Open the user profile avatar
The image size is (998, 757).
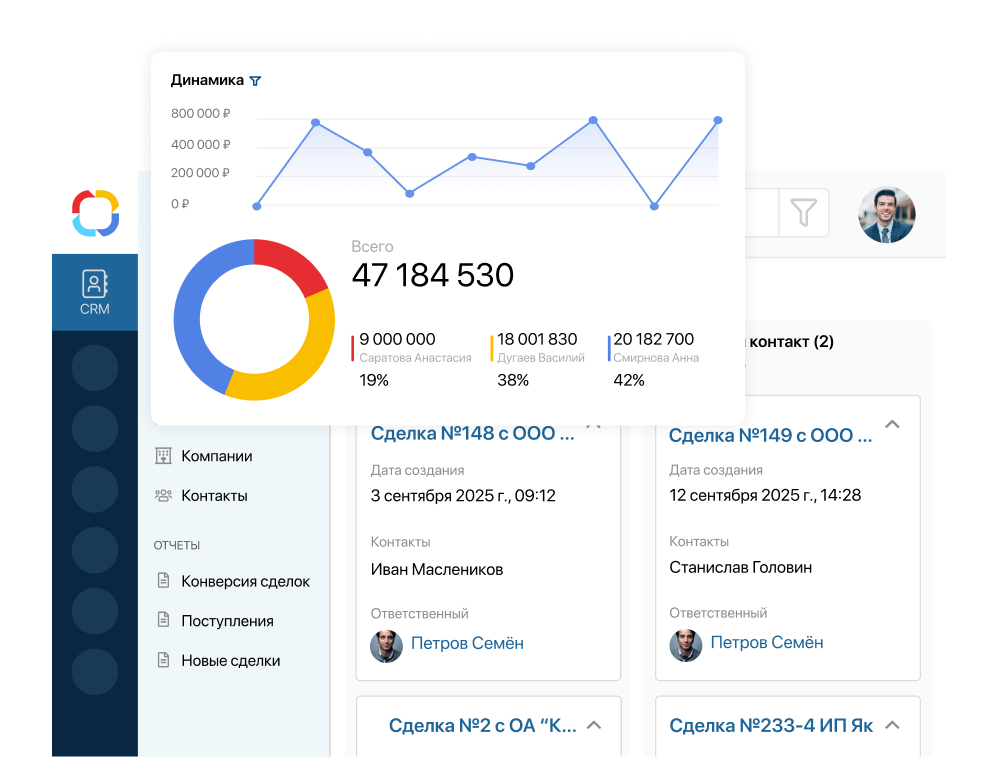pos(886,215)
